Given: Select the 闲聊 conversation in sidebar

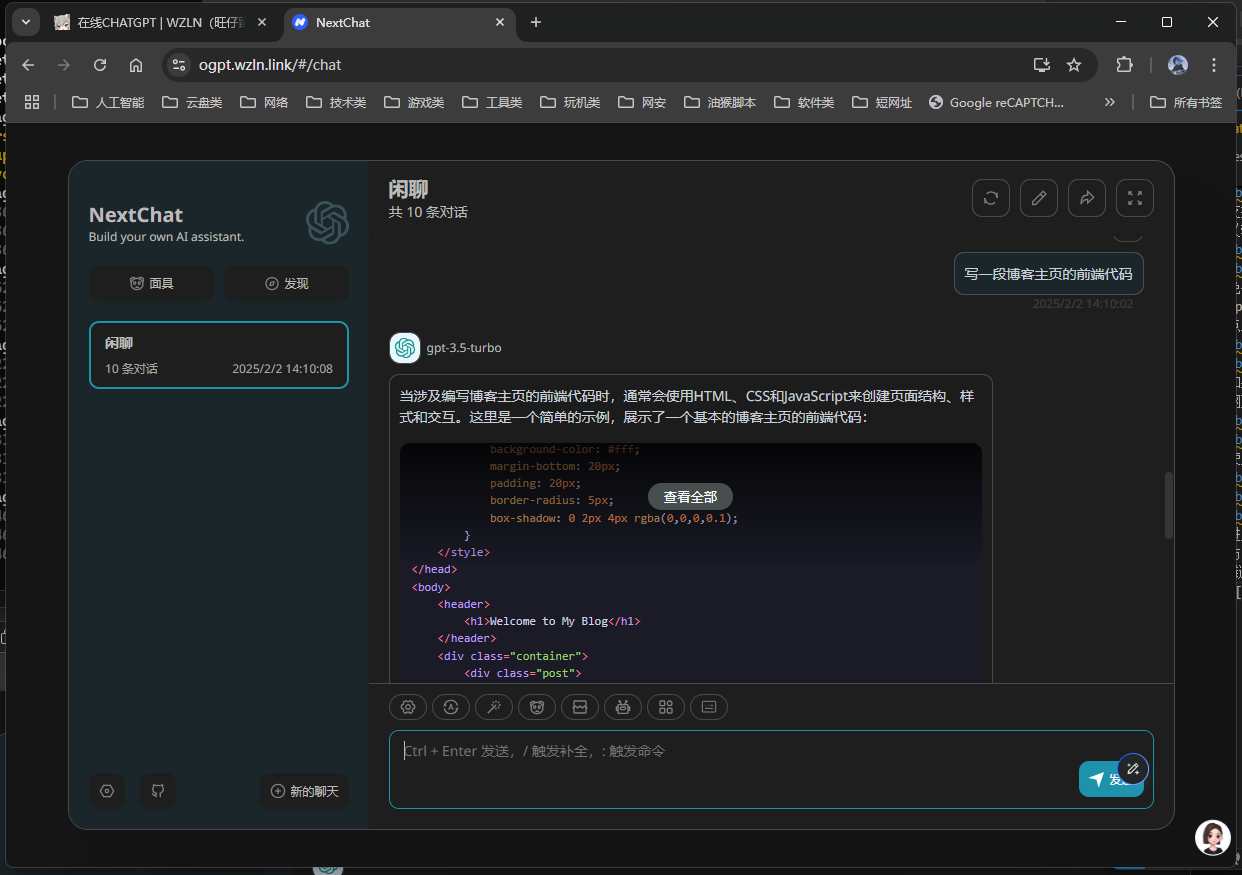Looking at the screenshot, I should pos(219,355).
